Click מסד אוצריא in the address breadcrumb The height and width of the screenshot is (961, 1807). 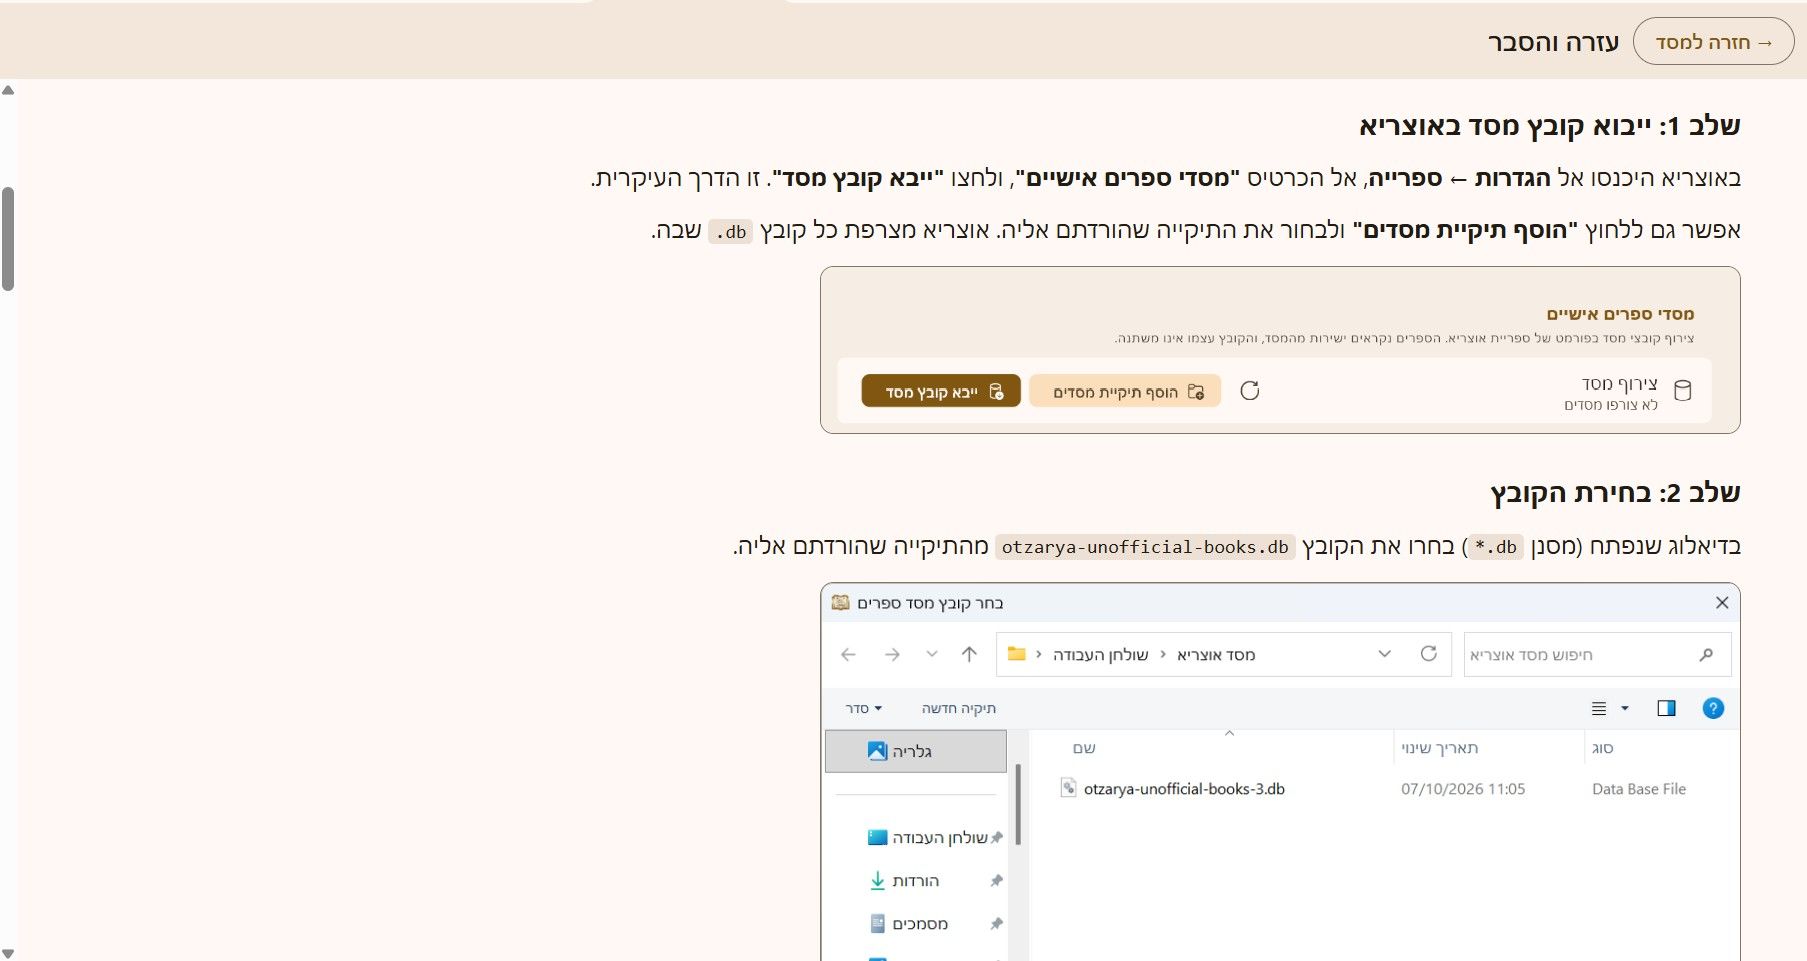[1216, 655]
